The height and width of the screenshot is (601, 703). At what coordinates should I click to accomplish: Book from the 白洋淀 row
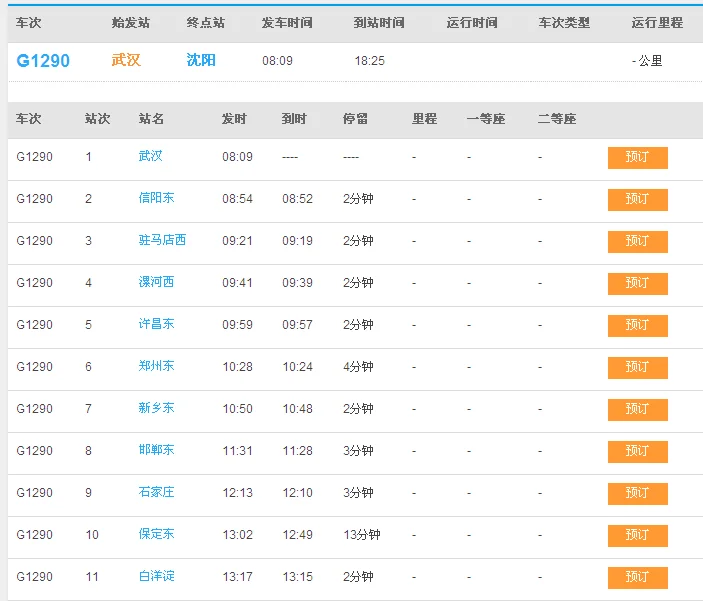click(637, 577)
